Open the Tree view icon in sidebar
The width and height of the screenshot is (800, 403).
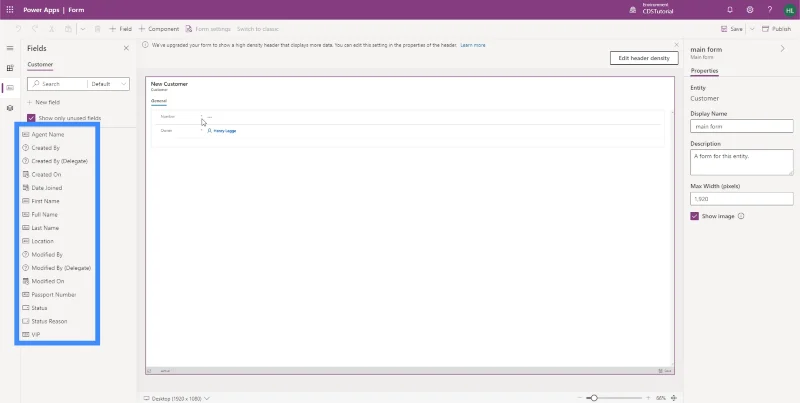[x=10, y=108]
